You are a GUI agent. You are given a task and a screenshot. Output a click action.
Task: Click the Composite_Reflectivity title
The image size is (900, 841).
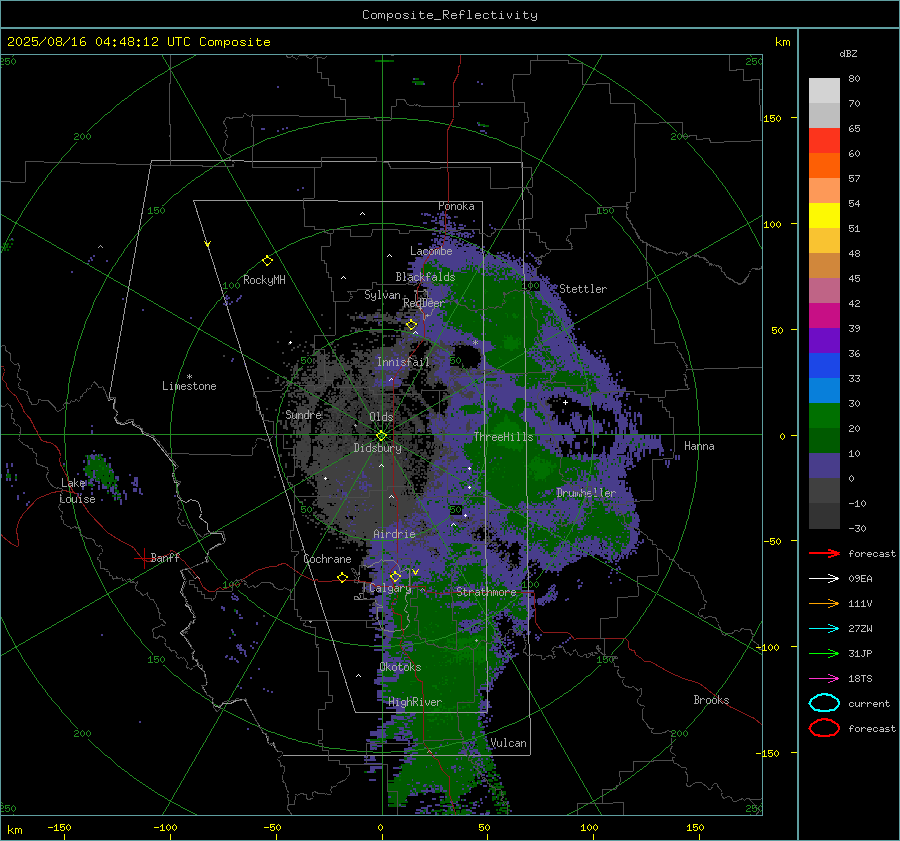click(x=450, y=15)
